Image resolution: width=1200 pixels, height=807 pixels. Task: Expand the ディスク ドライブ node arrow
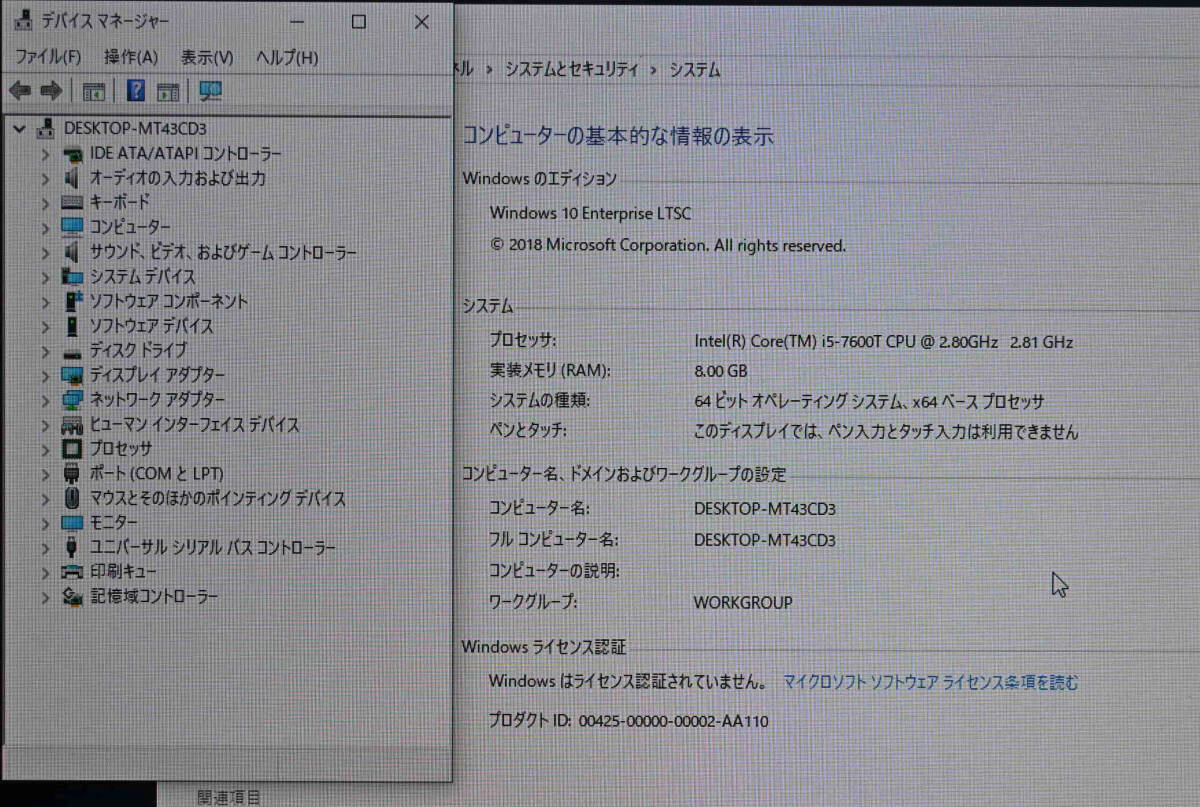coord(45,351)
